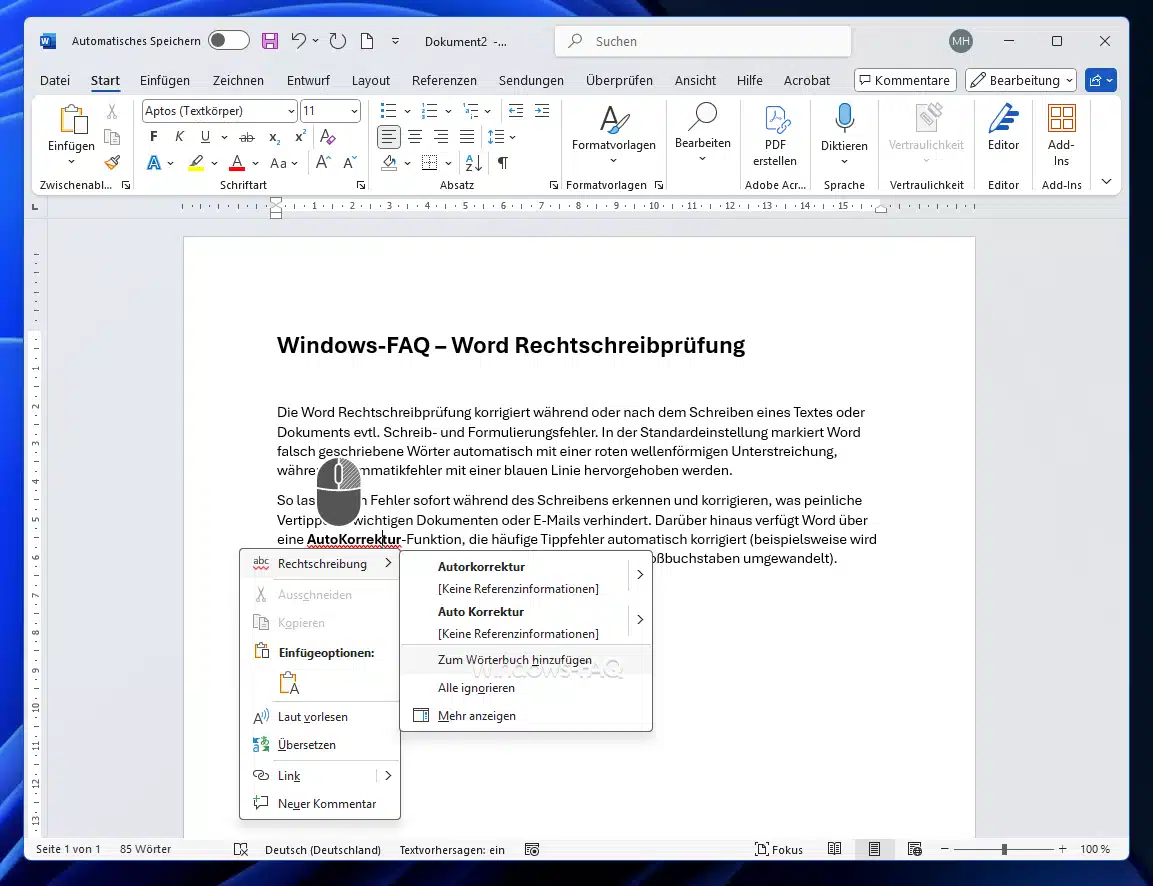Click the Save disk icon in title bar
Image resolution: width=1153 pixels, height=886 pixels.
point(270,41)
